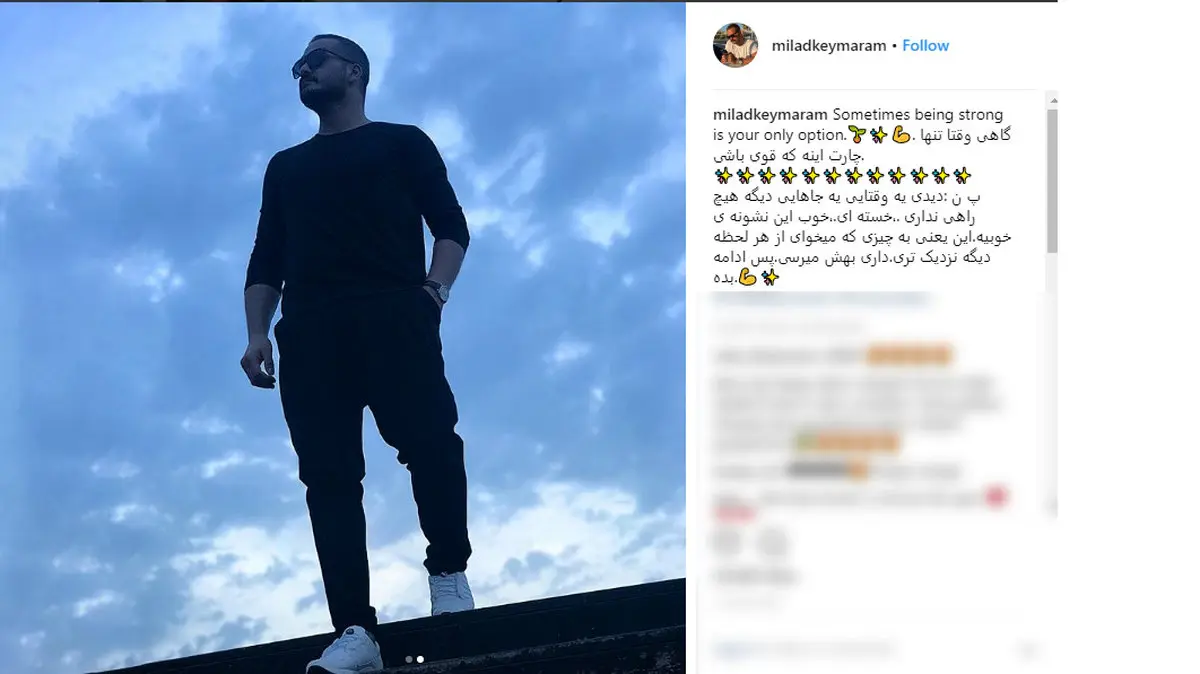Open the blurred likes count text
The width and height of the screenshot is (1200, 674).
(x=755, y=577)
